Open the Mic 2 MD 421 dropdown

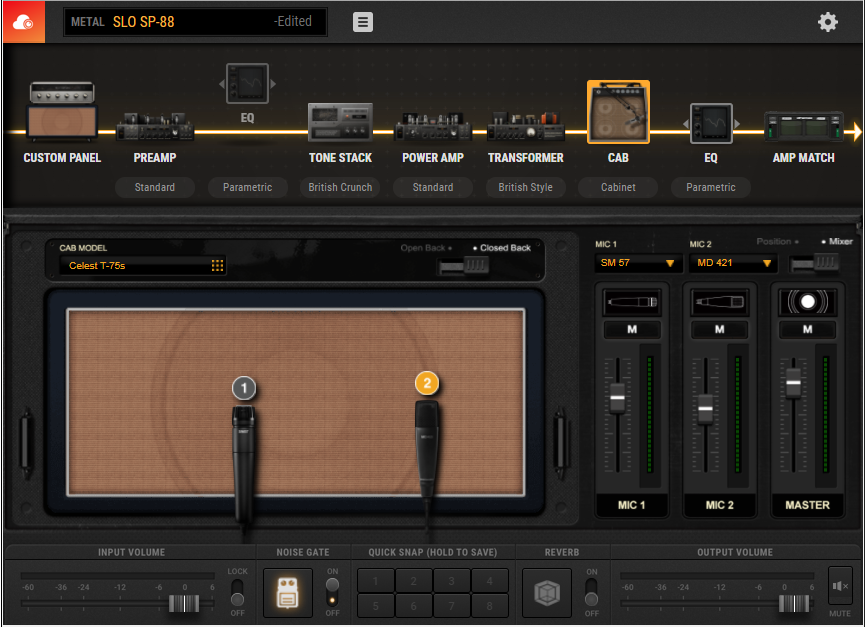tap(733, 263)
